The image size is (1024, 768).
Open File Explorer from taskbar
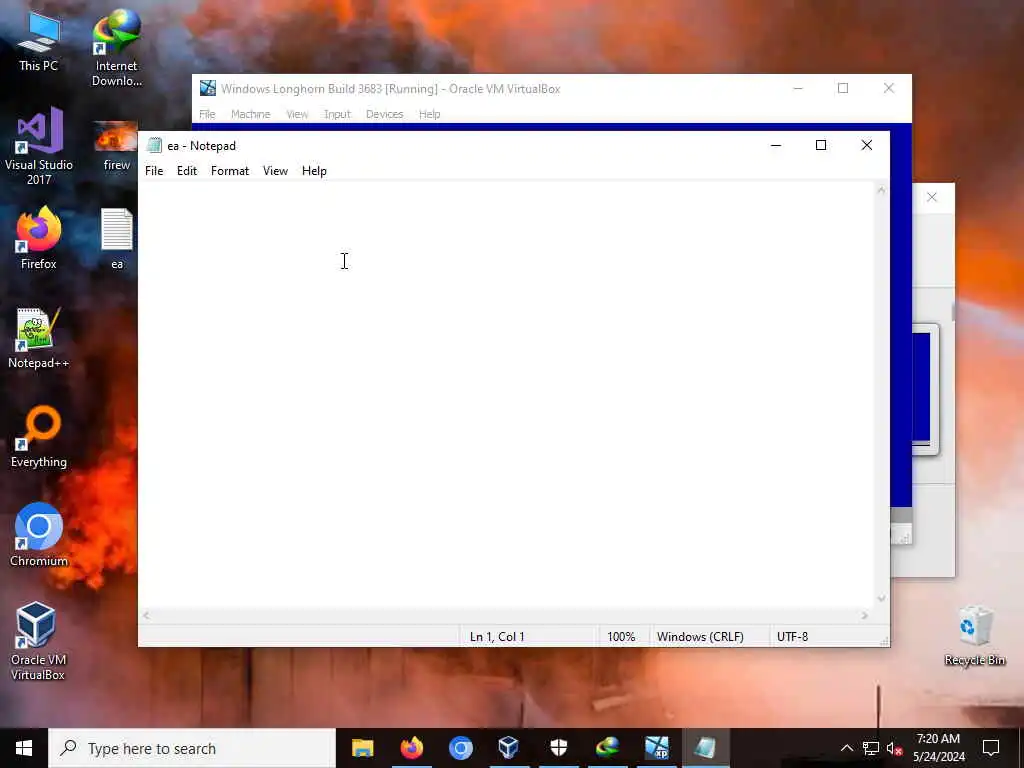pos(362,748)
